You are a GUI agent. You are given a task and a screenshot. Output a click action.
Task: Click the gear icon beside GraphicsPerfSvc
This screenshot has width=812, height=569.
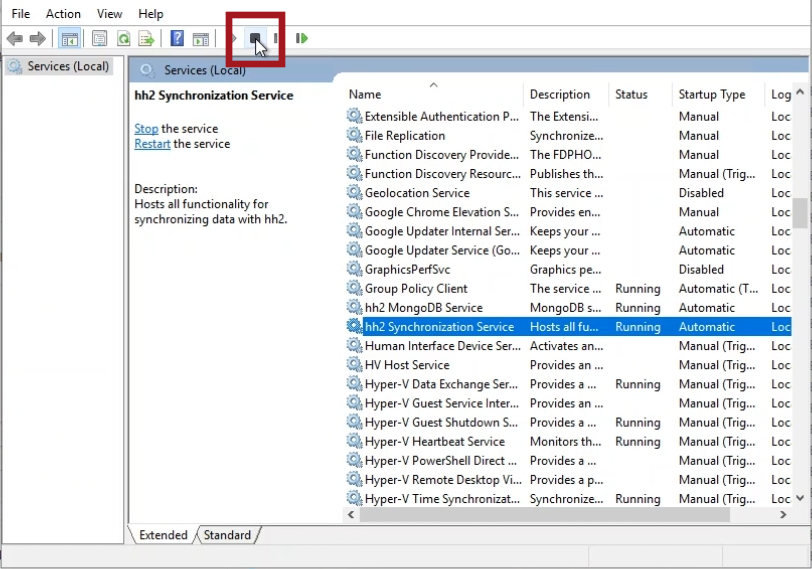click(354, 269)
